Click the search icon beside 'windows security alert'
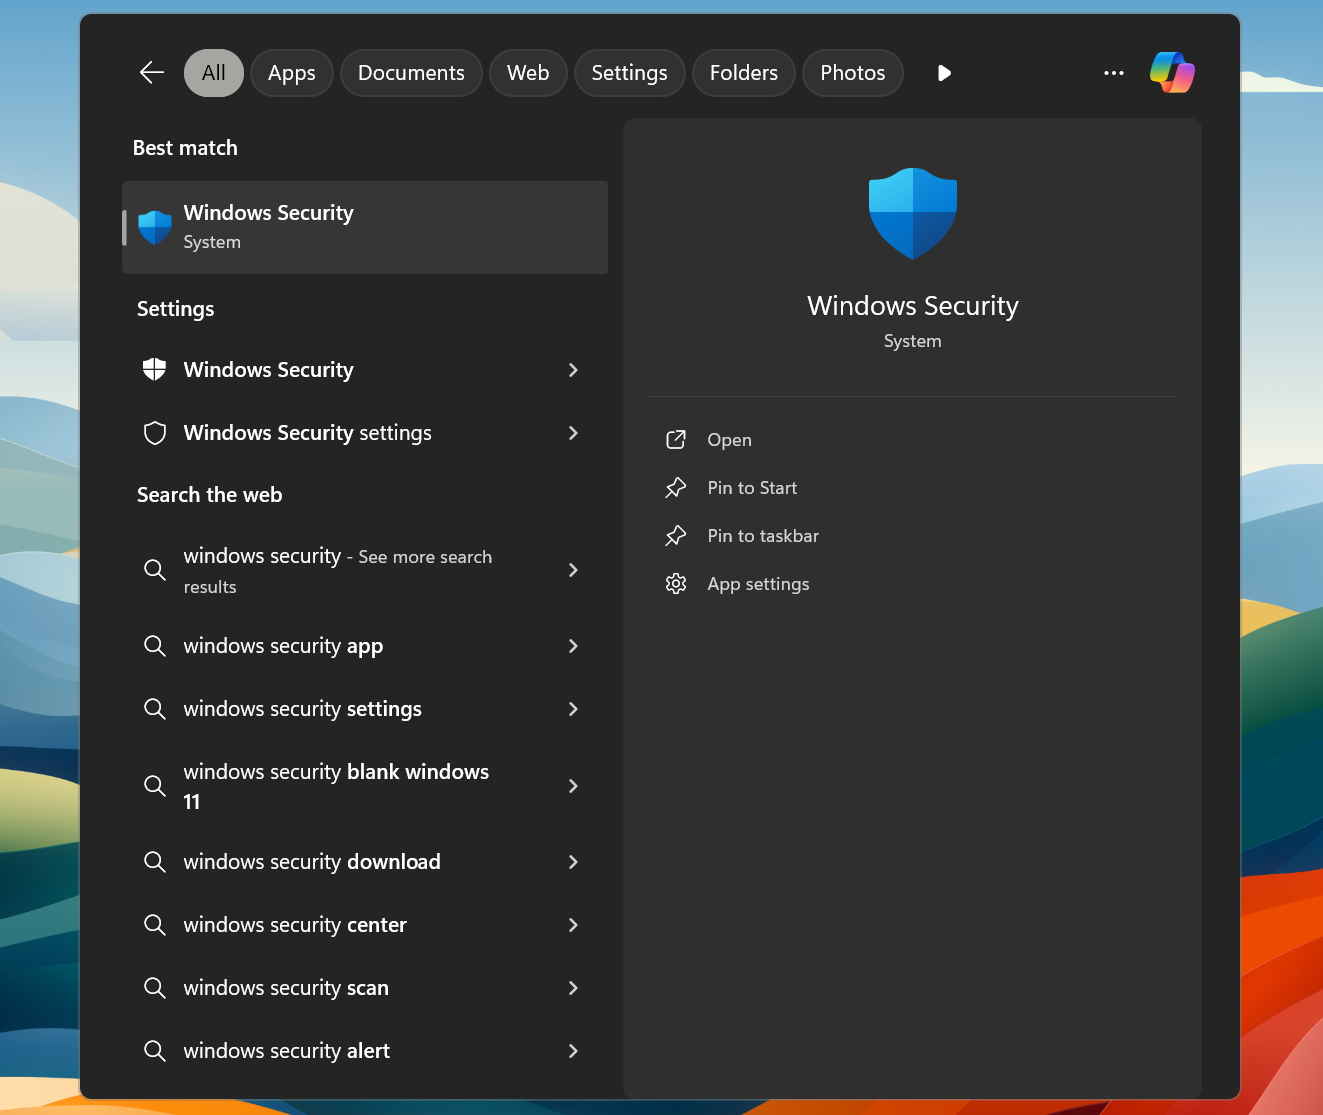 click(x=154, y=1051)
